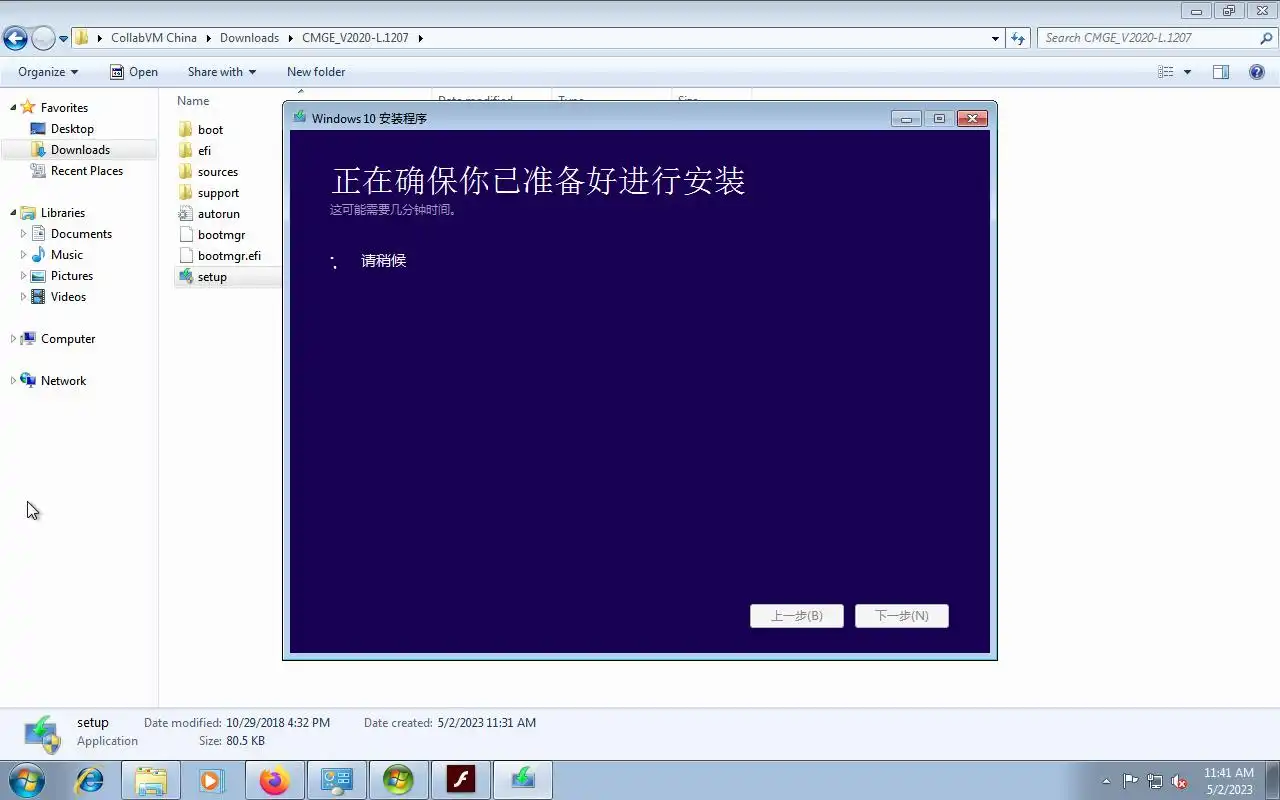Open Windows Explorer taskbar icon
Image resolution: width=1280 pixels, height=800 pixels.
[x=151, y=780]
